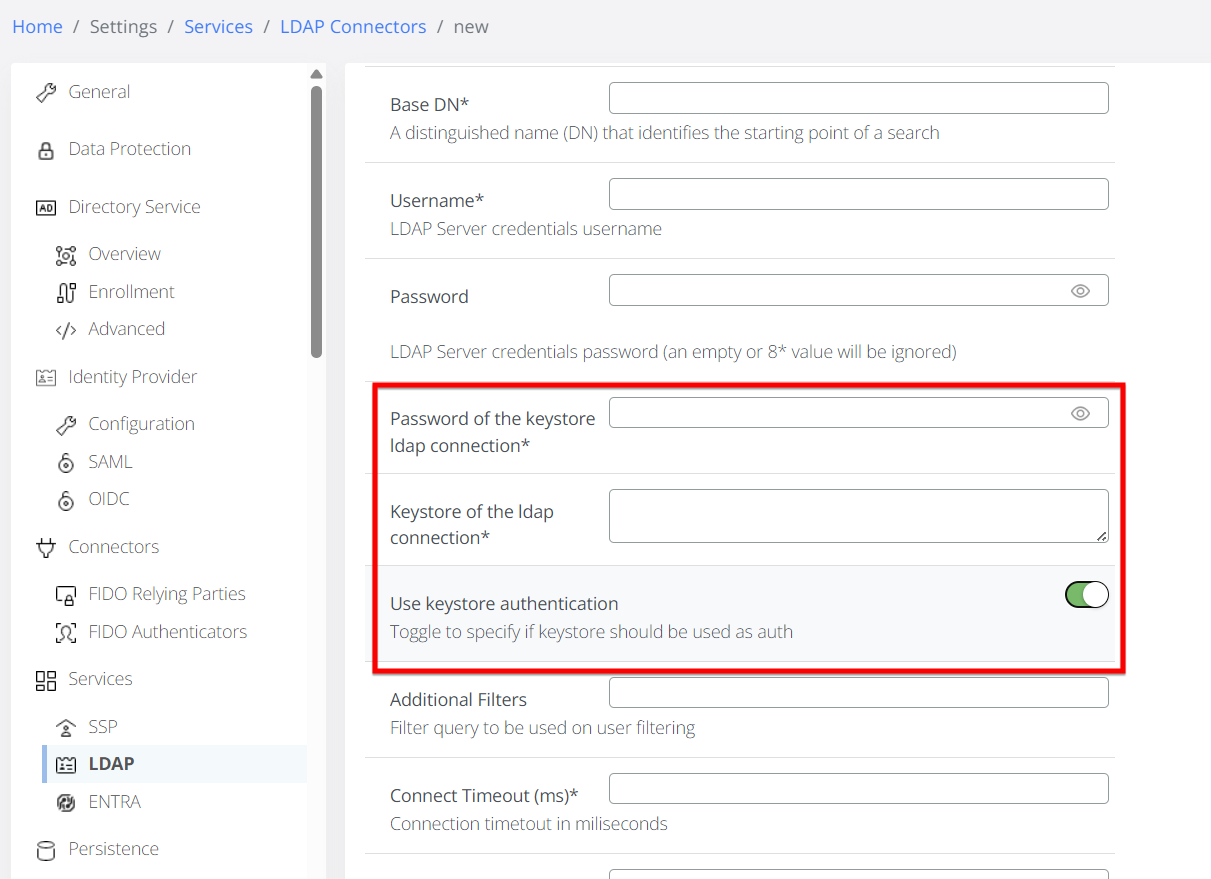This screenshot has height=879, width=1211.
Task: Select the SSP service menu item
Action: coord(103,727)
